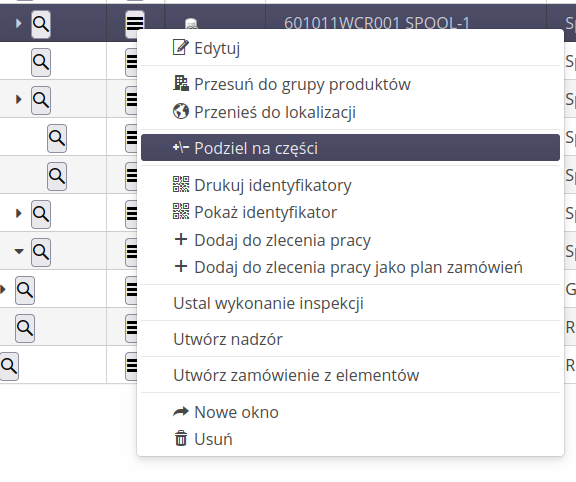Screen dimensions: 576x482
Task: Click the magnifier button in the last table row
Action: tap(9, 366)
